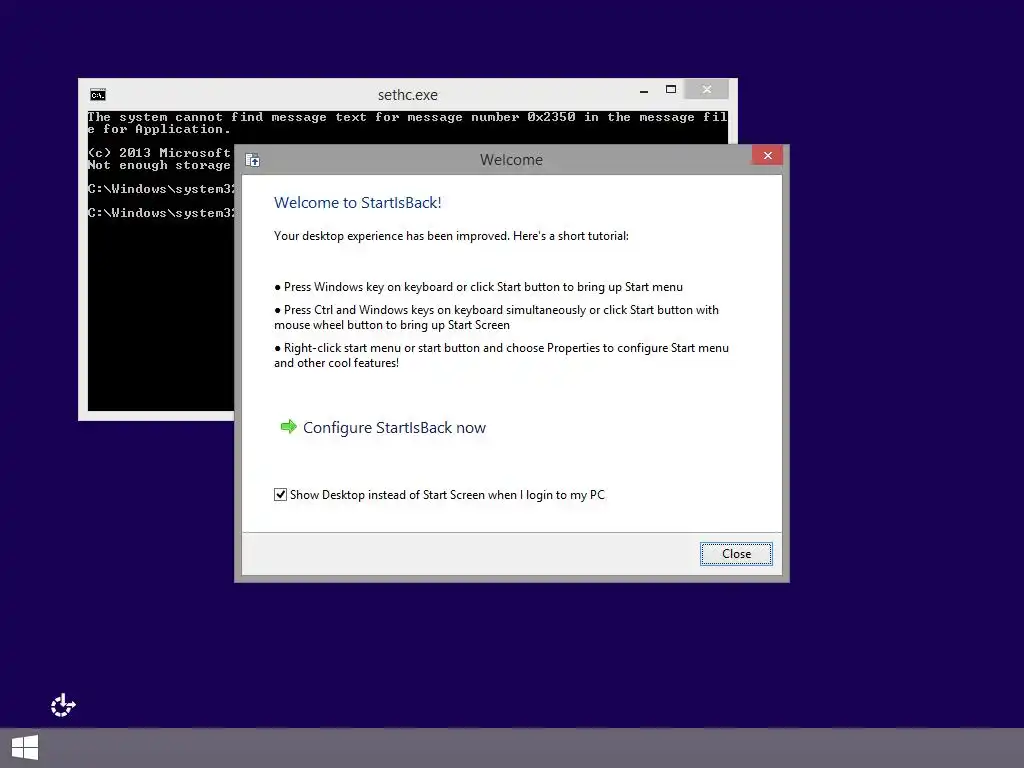The width and height of the screenshot is (1024, 768).
Task: Click the Windows Start button on taskbar
Action: pyautogui.click(x=25, y=748)
